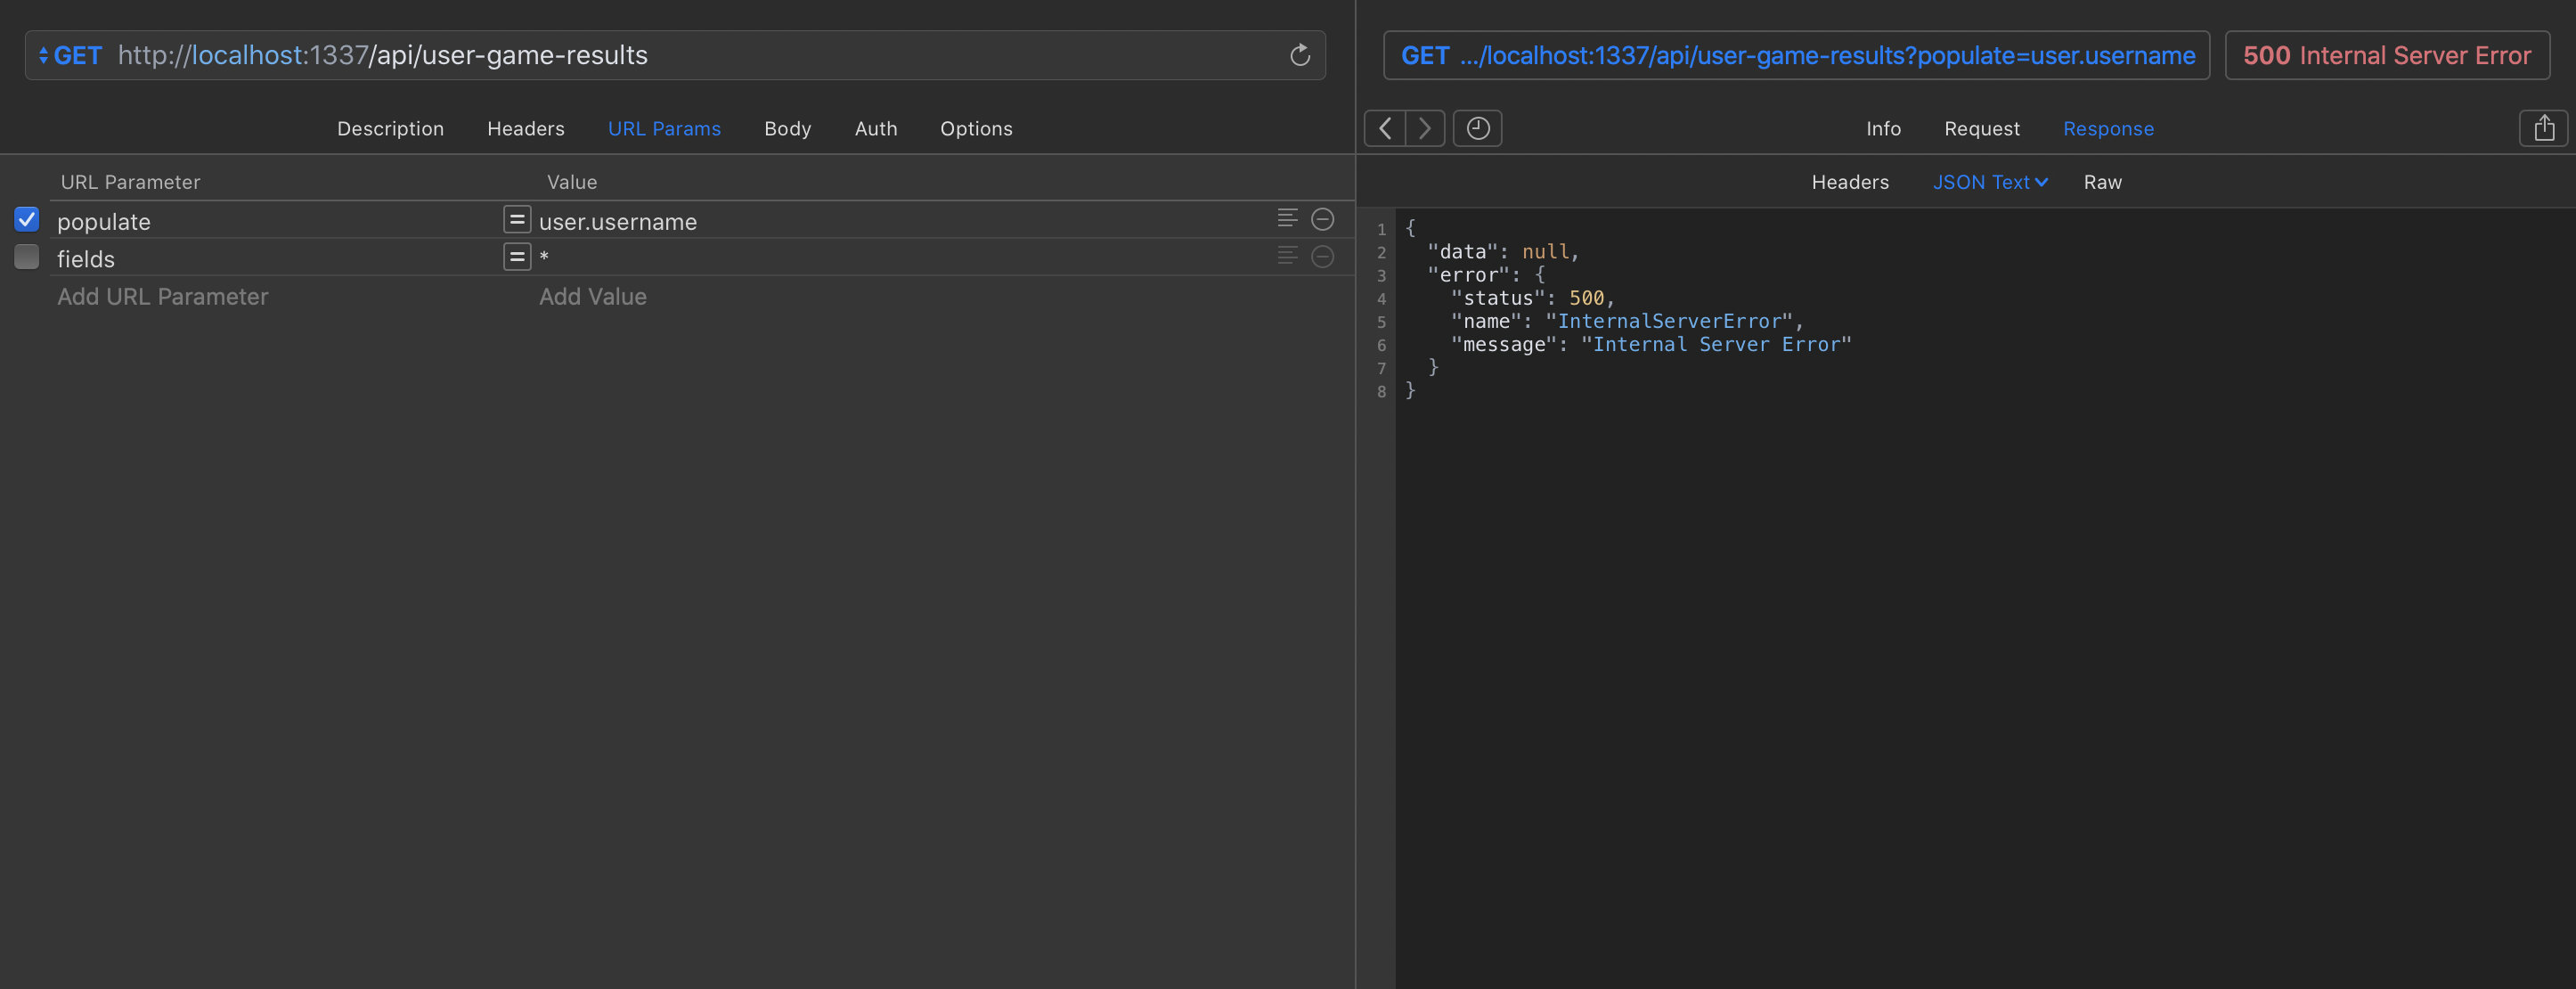This screenshot has height=989, width=2576.
Task: Open the multiline editor icon on populate row
Action: tap(1286, 219)
